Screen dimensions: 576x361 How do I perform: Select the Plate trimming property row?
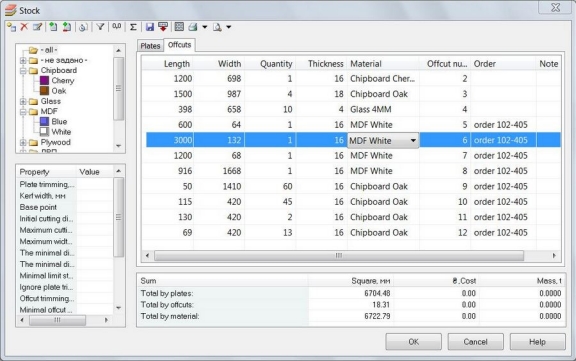click(65, 184)
